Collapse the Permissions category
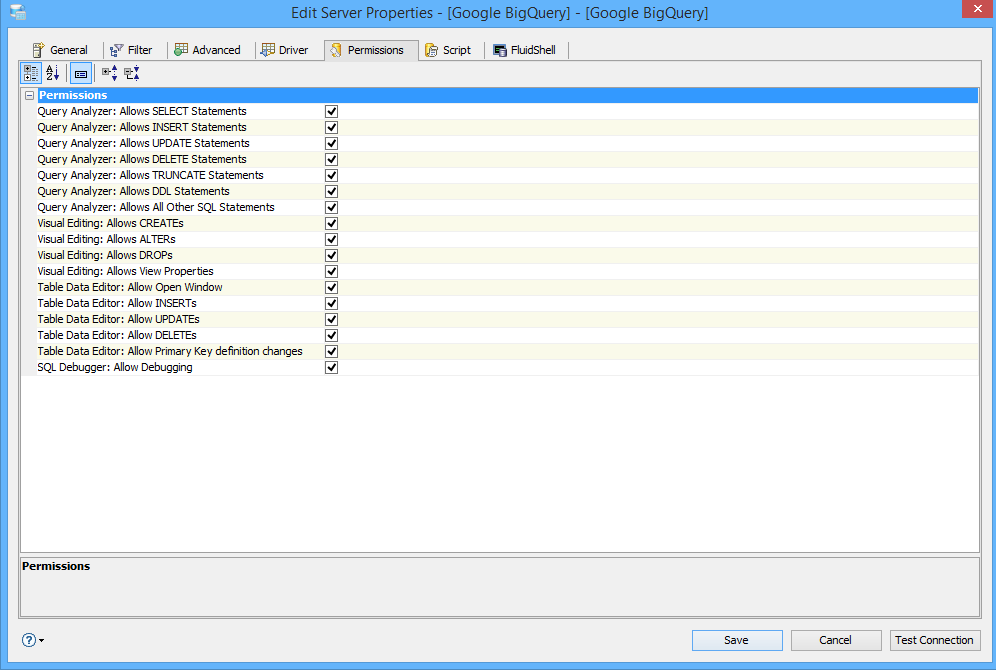The width and height of the screenshot is (996, 670). tap(29, 95)
